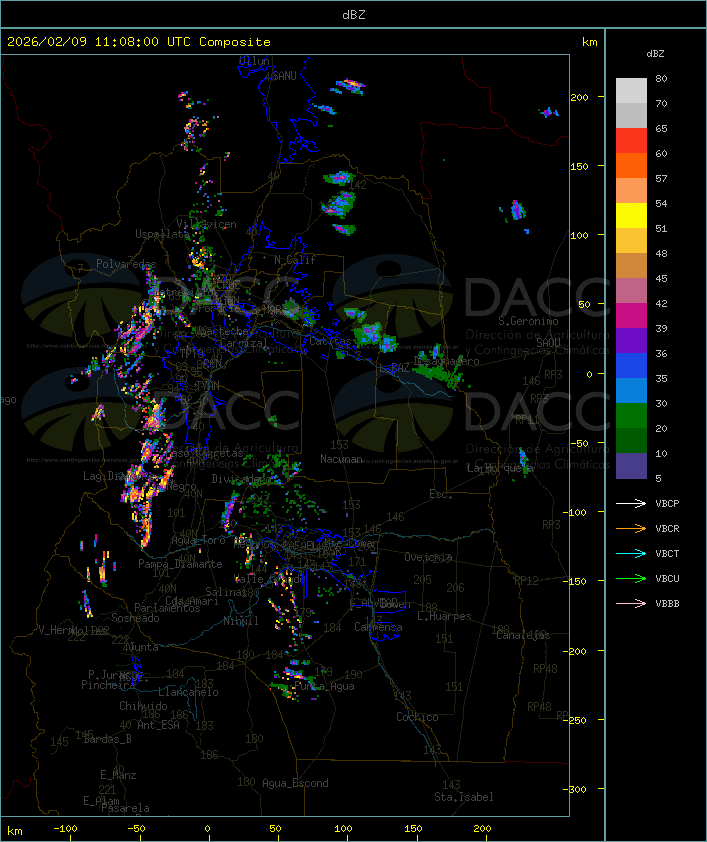Click the Cochico map label
The width and height of the screenshot is (707, 842).
tap(417, 717)
